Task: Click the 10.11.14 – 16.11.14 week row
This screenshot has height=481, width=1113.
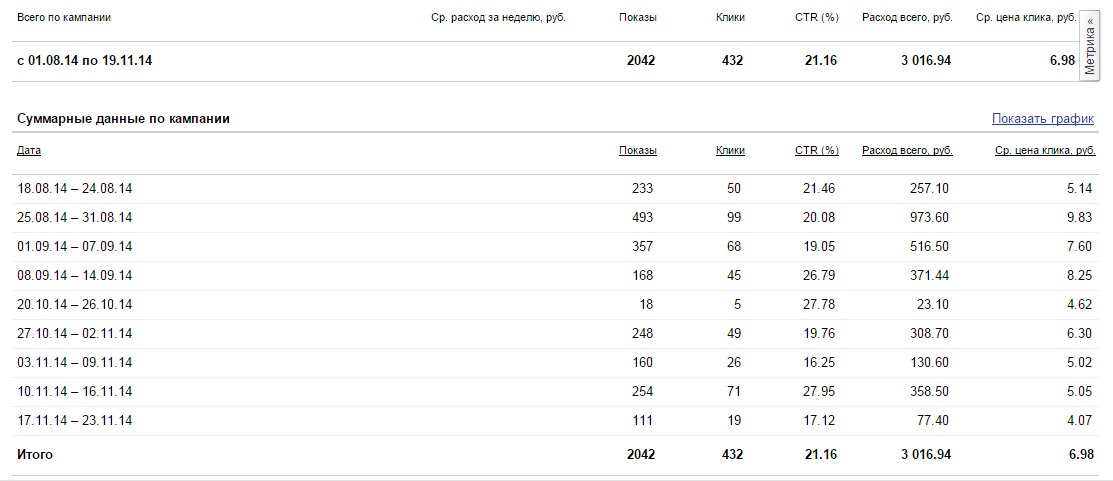Action: pos(75,391)
